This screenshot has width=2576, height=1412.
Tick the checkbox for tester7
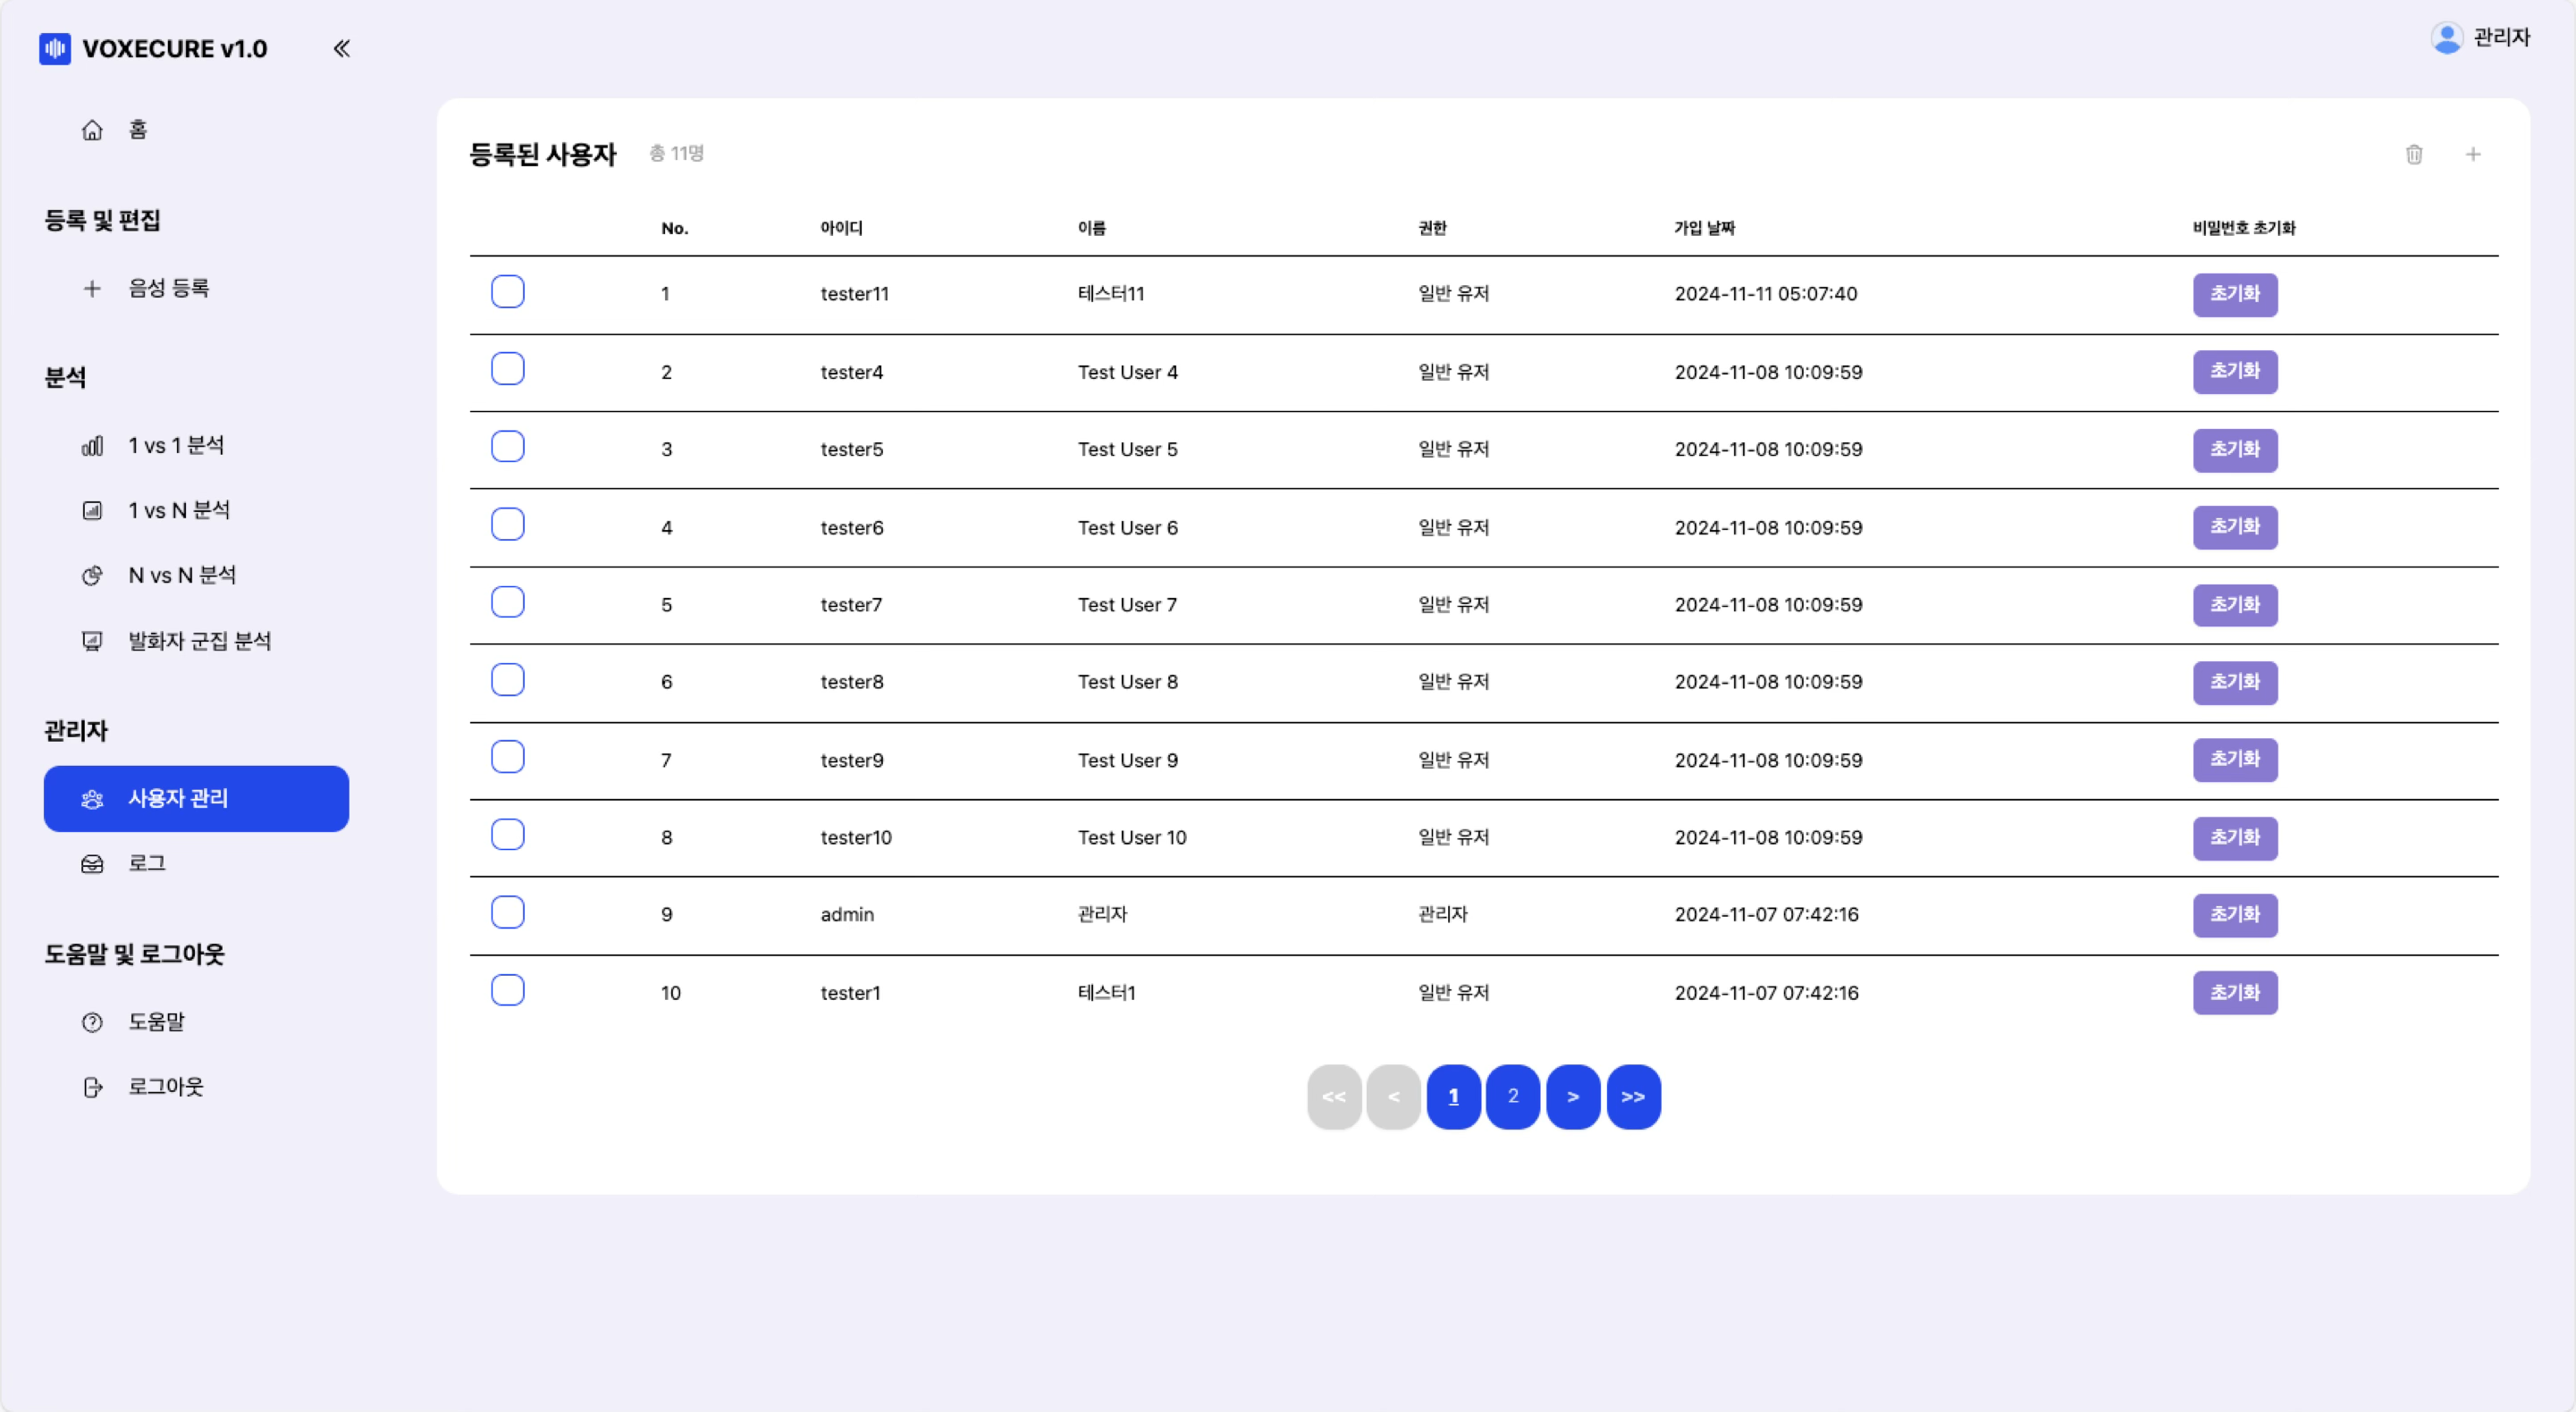tap(507, 602)
